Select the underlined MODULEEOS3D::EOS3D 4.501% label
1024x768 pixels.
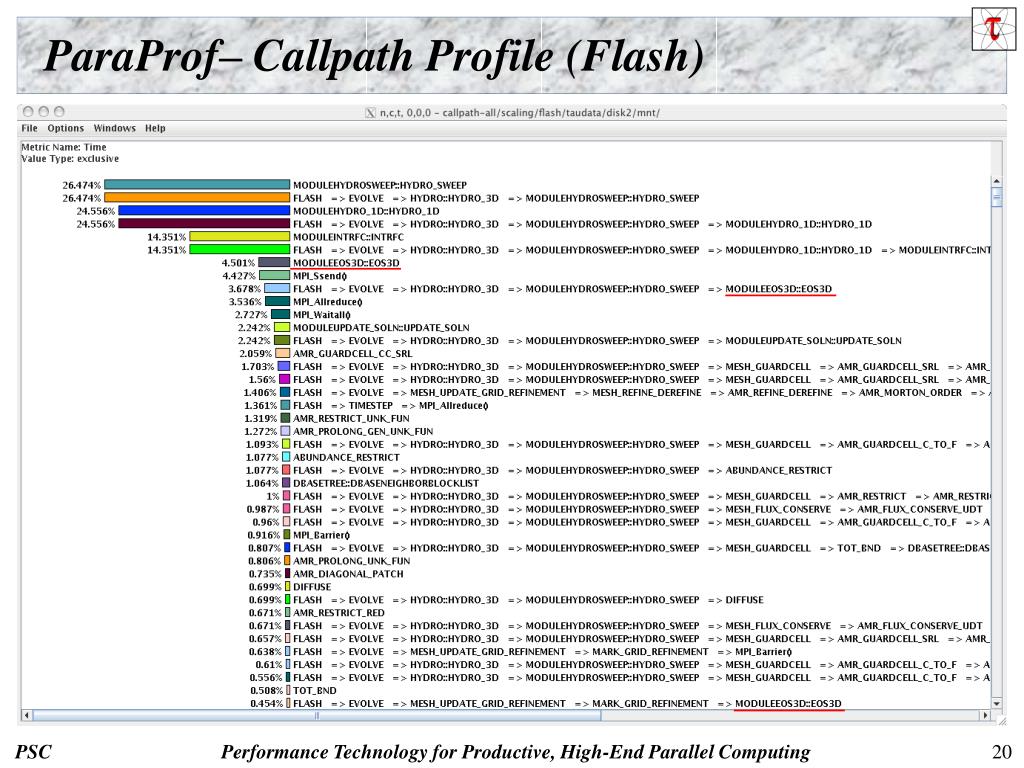345,263
